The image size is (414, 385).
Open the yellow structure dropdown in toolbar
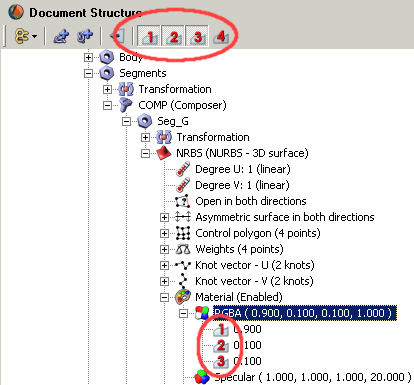(25, 36)
